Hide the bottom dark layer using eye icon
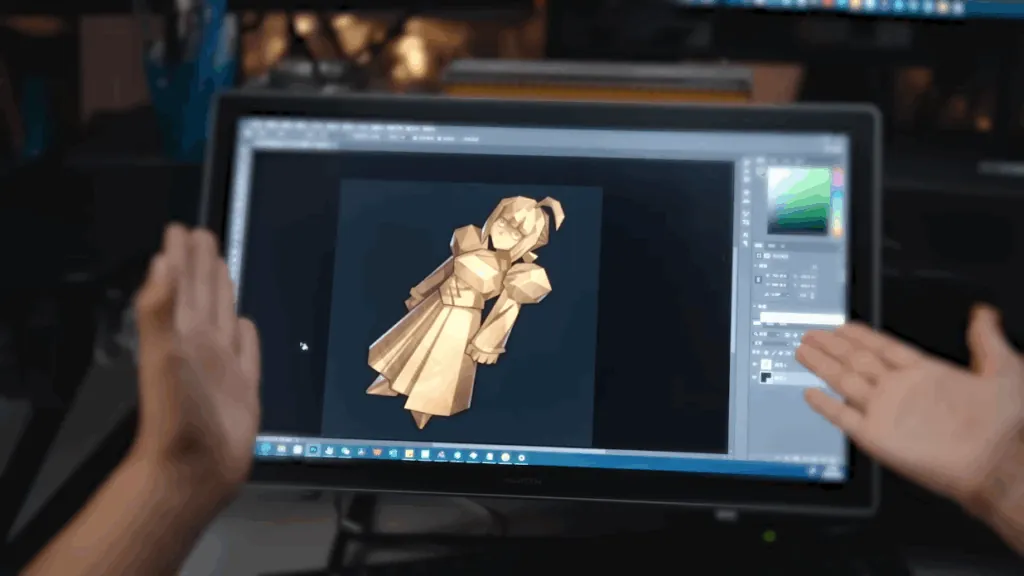This screenshot has width=1024, height=576. pos(756,377)
